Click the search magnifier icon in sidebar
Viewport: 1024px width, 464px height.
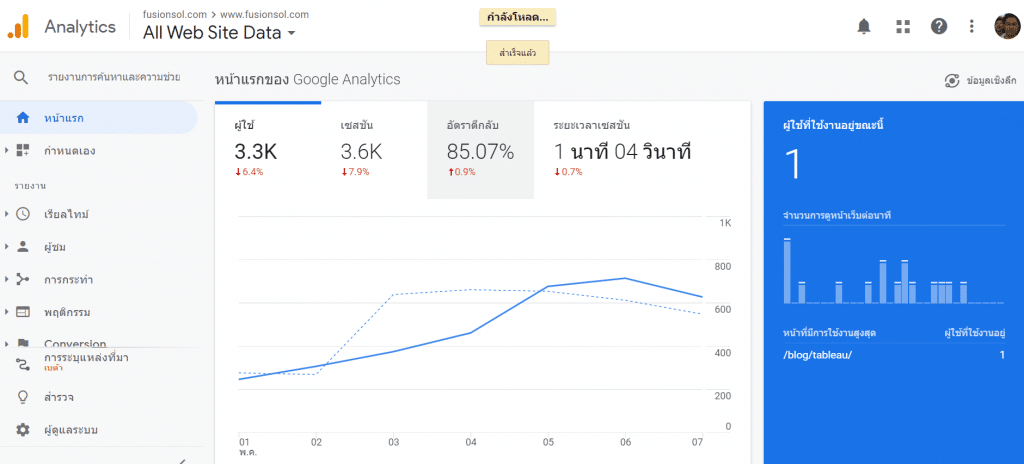pos(21,78)
